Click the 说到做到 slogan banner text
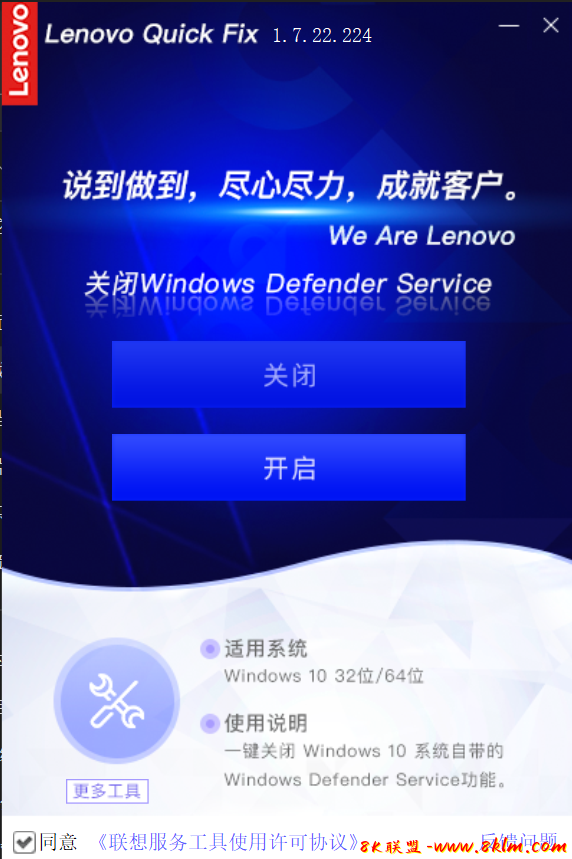 (290, 186)
